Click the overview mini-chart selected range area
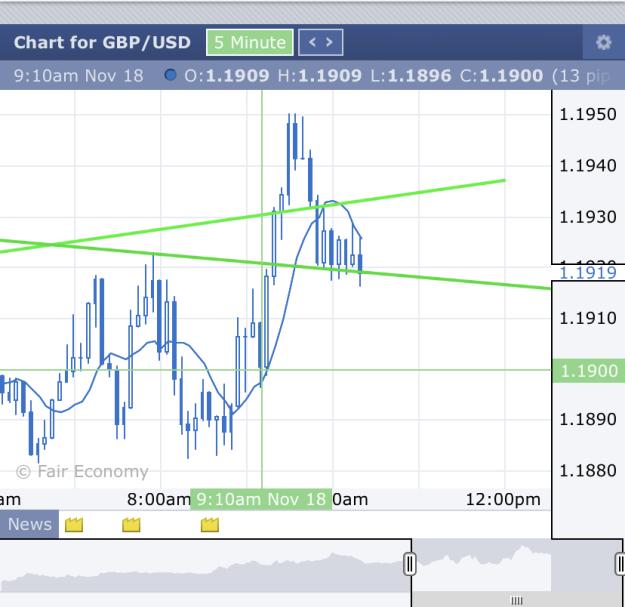The width and height of the screenshot is (625, 607). (x=517, y=566)
